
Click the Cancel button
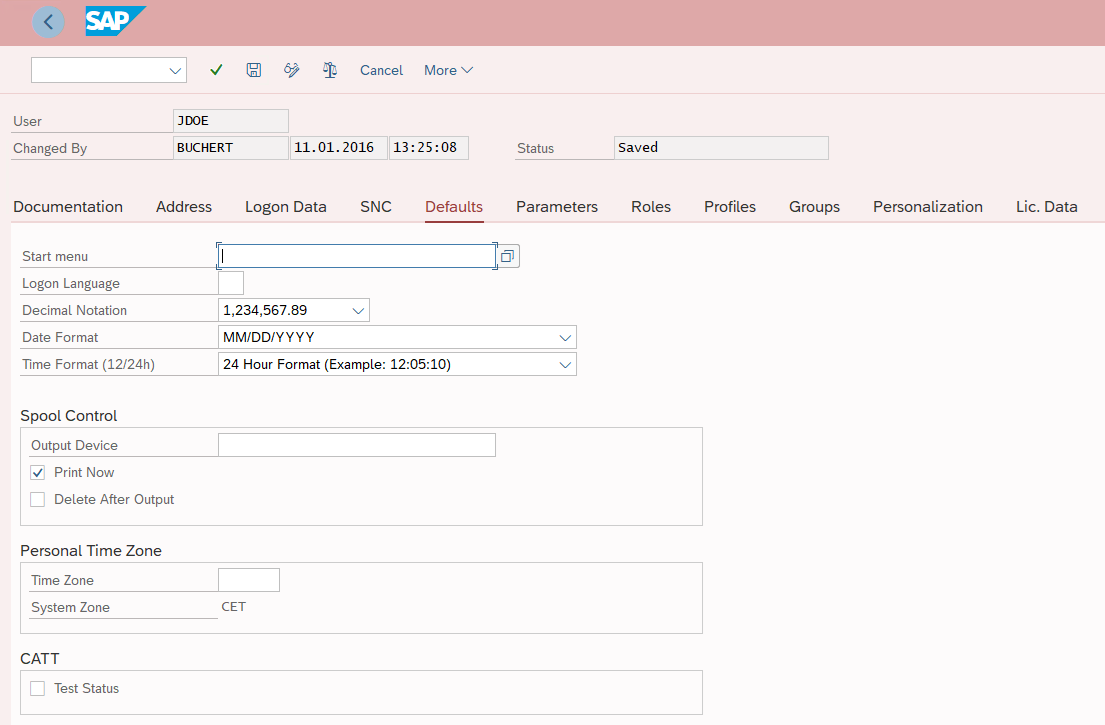click(x=381, y=70)
